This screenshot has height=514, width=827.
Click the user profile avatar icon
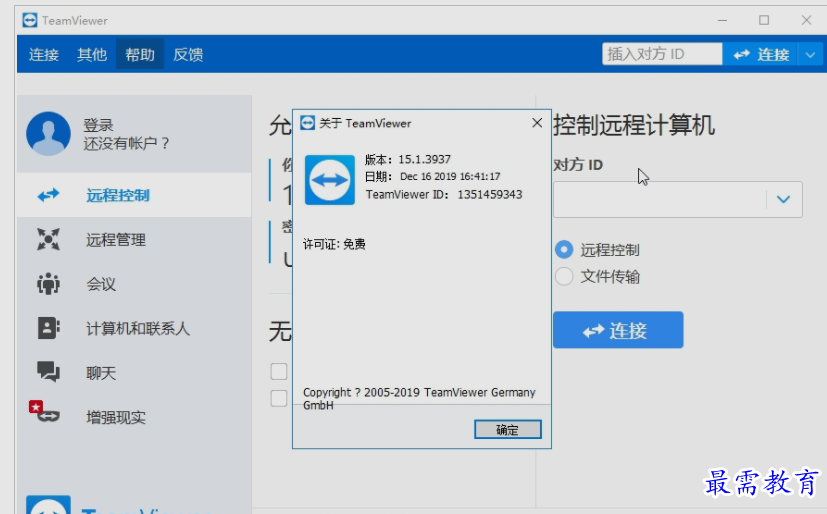(48, 133)
